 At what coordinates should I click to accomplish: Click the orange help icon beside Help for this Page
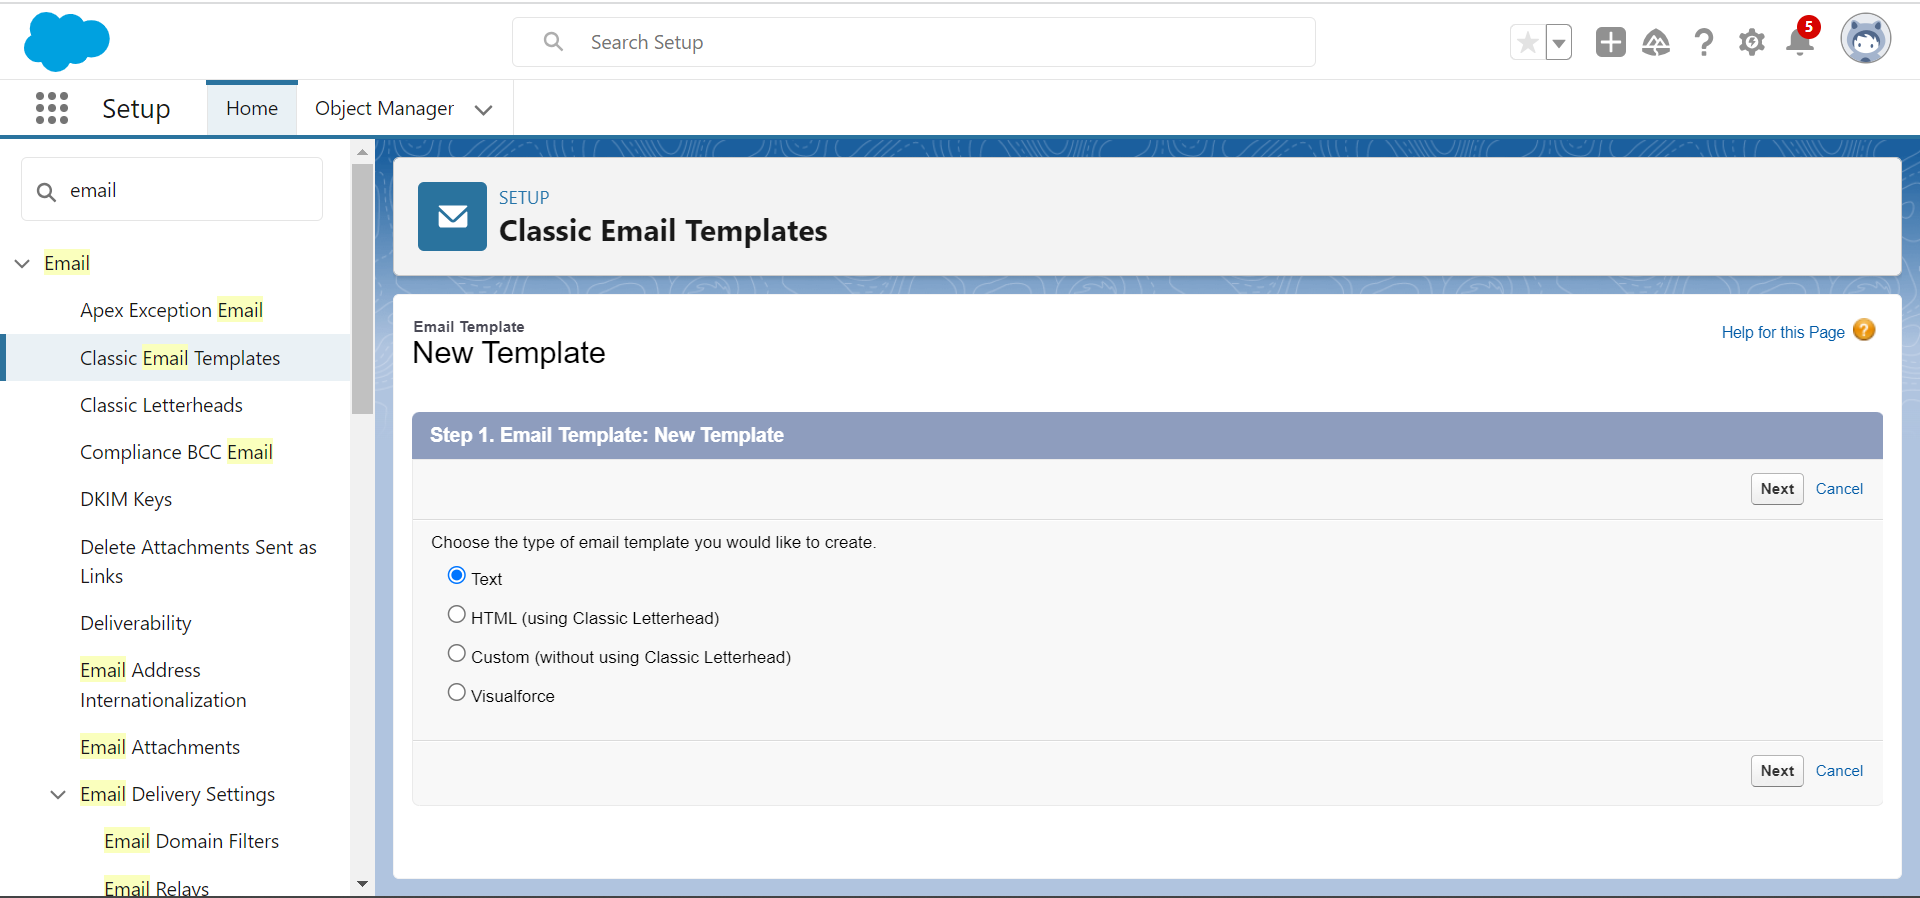1864,330
